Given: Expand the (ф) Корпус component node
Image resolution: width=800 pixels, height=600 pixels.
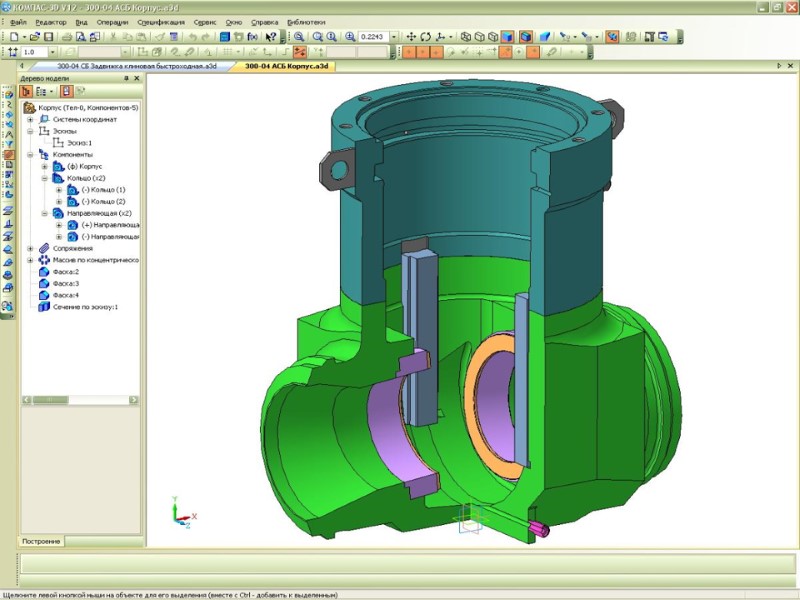Looking at the screenshot, I should [x=44, y=166].
